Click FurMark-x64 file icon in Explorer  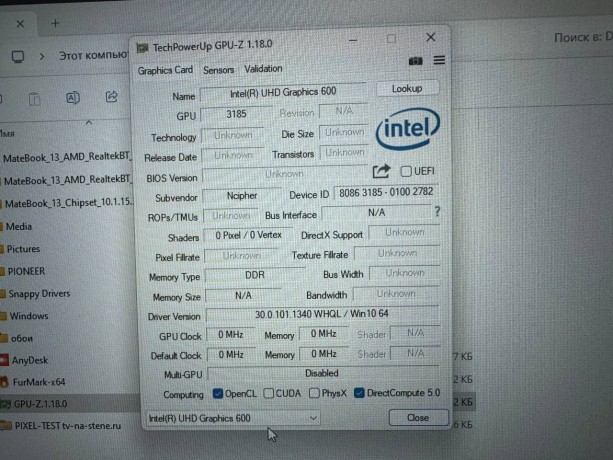5,382
